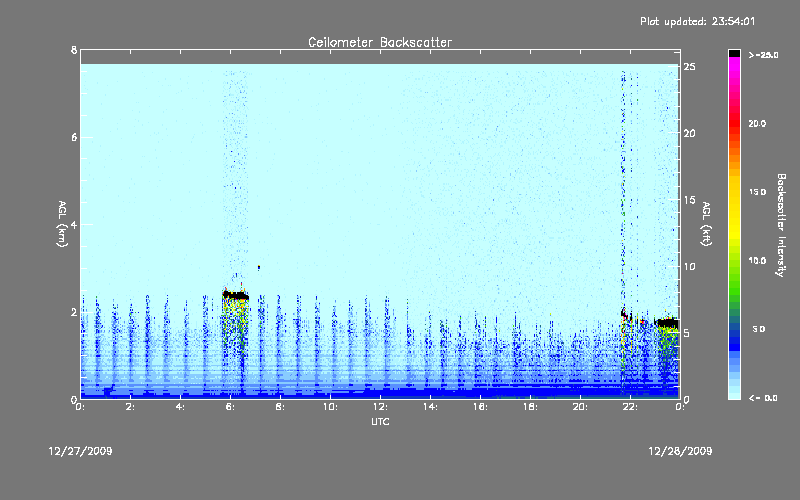Click the black cloud layer near 6 UTC
Image resolution: width=800 pixels, height=500 pixels.
235,295
